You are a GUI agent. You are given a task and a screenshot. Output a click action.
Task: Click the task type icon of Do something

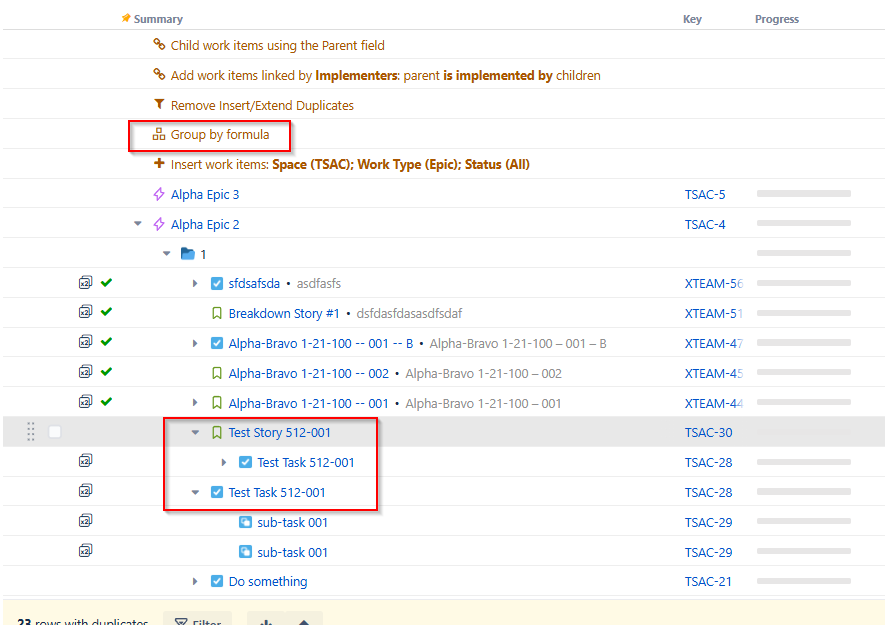coord(217,581)
